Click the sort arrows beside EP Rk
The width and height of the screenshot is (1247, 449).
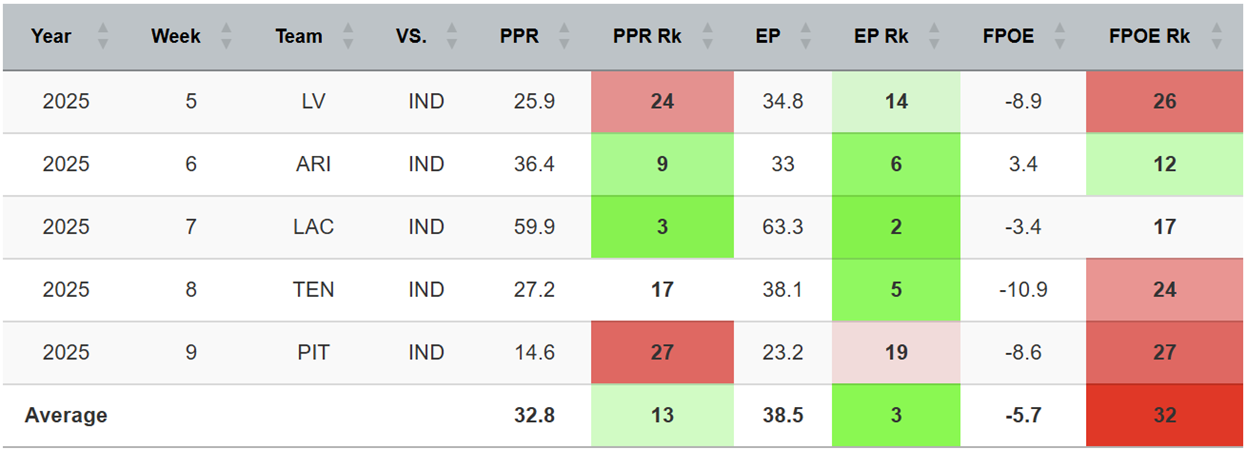click(x=933, y=37)
